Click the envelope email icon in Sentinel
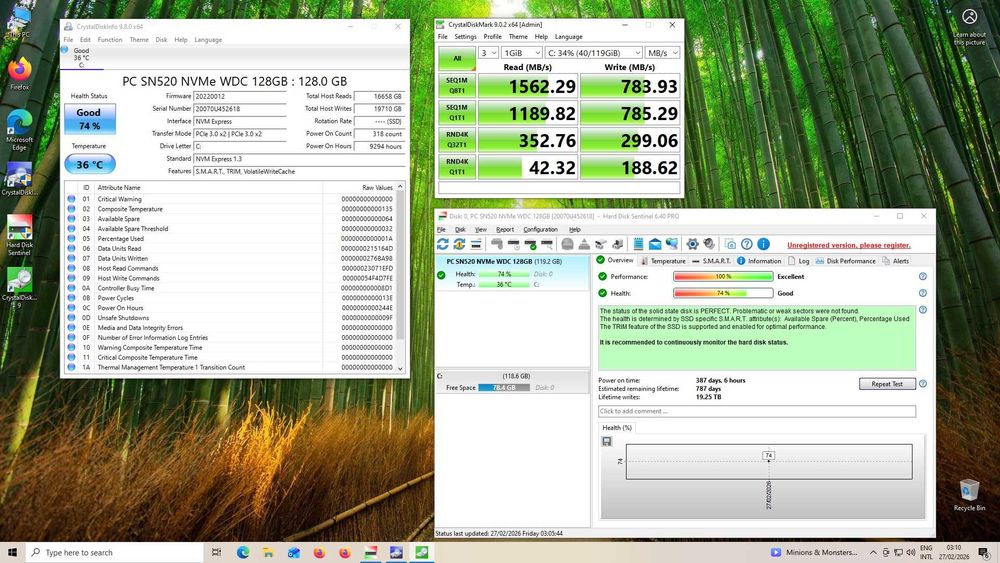Image resolution: width=1000 pixels, height=563 pixels. coord(655,244)
